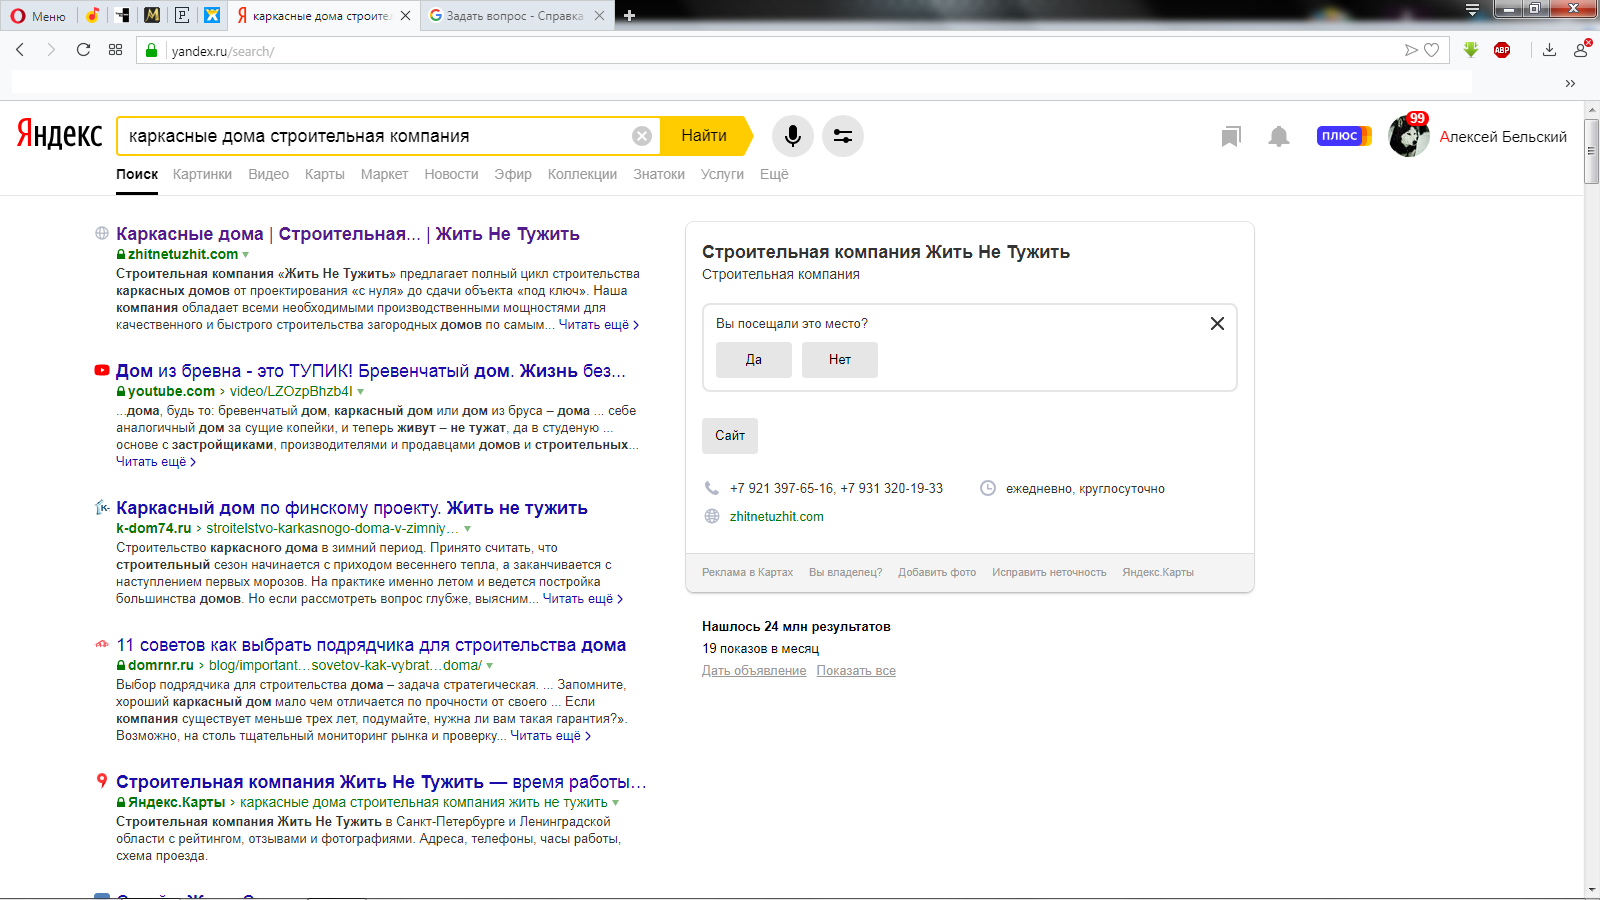This screenshot has width=1600, height=900.
Task: Switch to Коллекции search tab
Action: point(582,174)
